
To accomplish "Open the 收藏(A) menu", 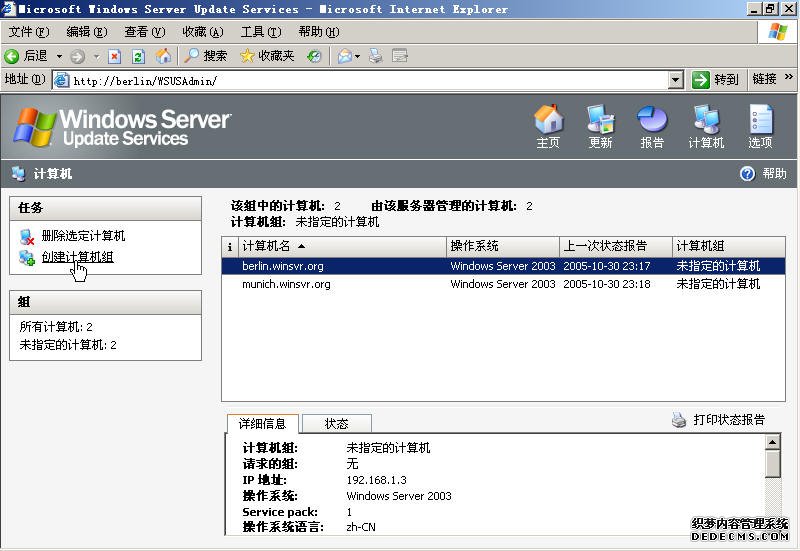I will 203,32.
